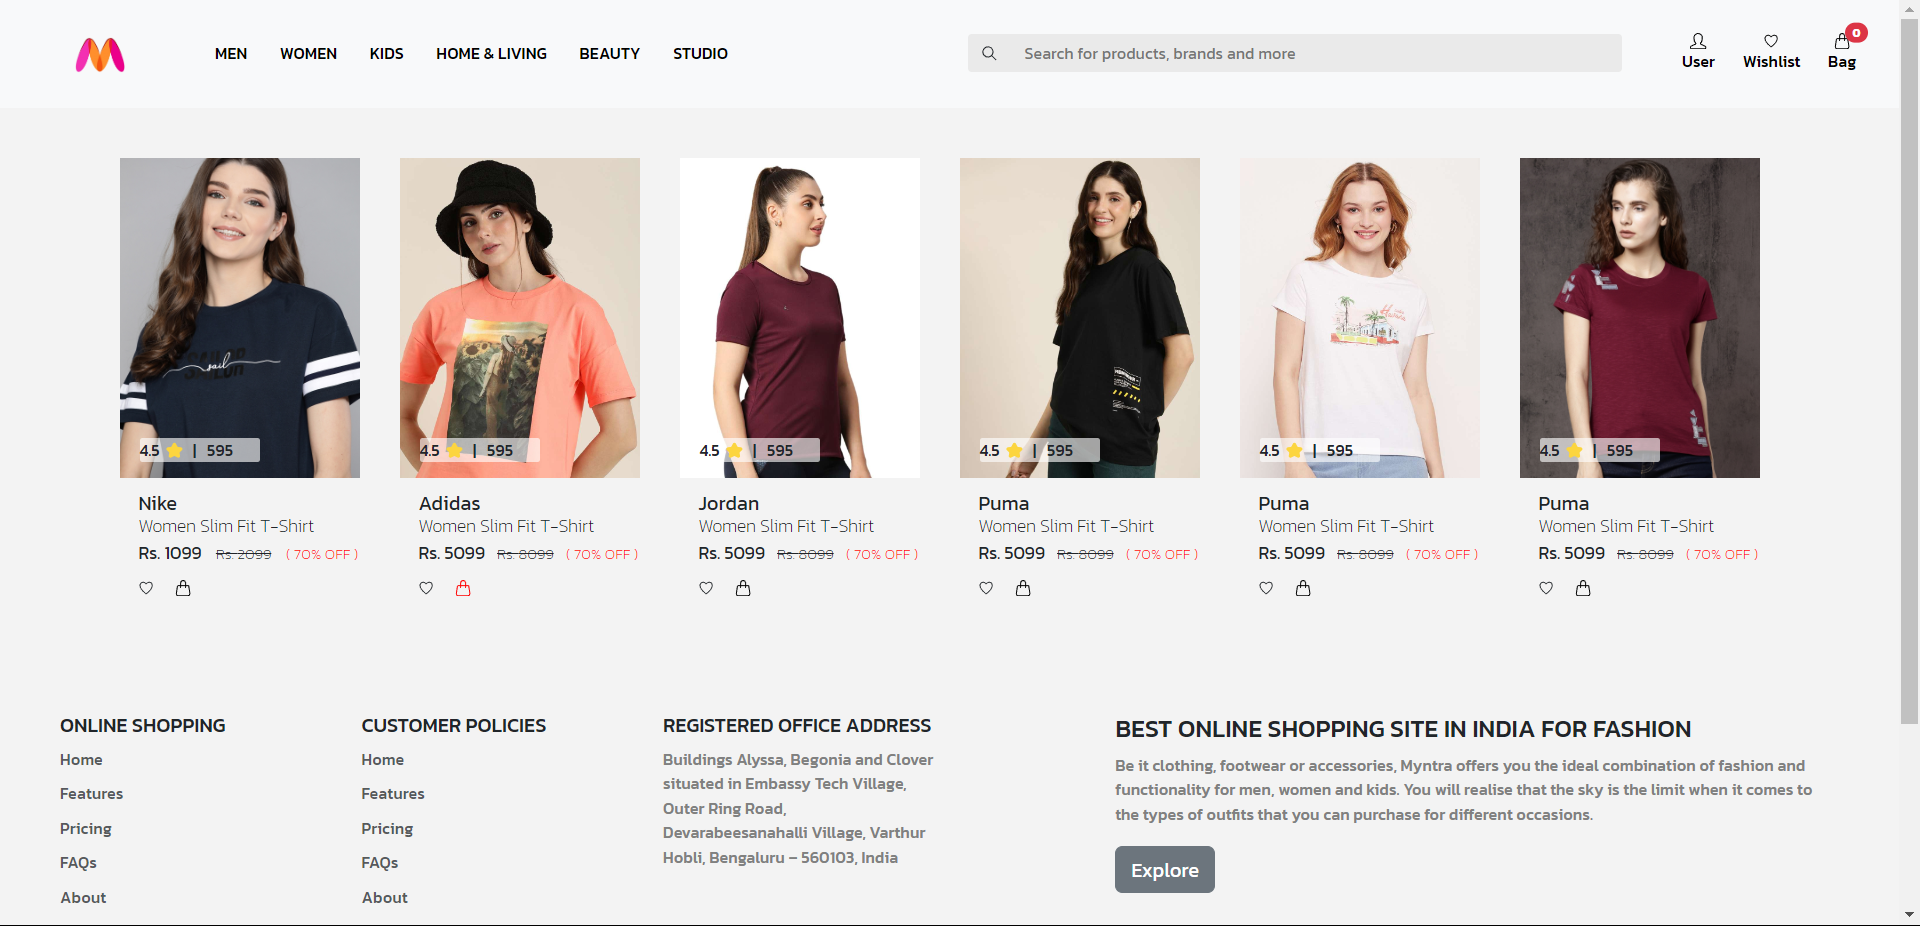
Task: Add Adidas T-Shirt to wishlist
Action: (426, 588)
